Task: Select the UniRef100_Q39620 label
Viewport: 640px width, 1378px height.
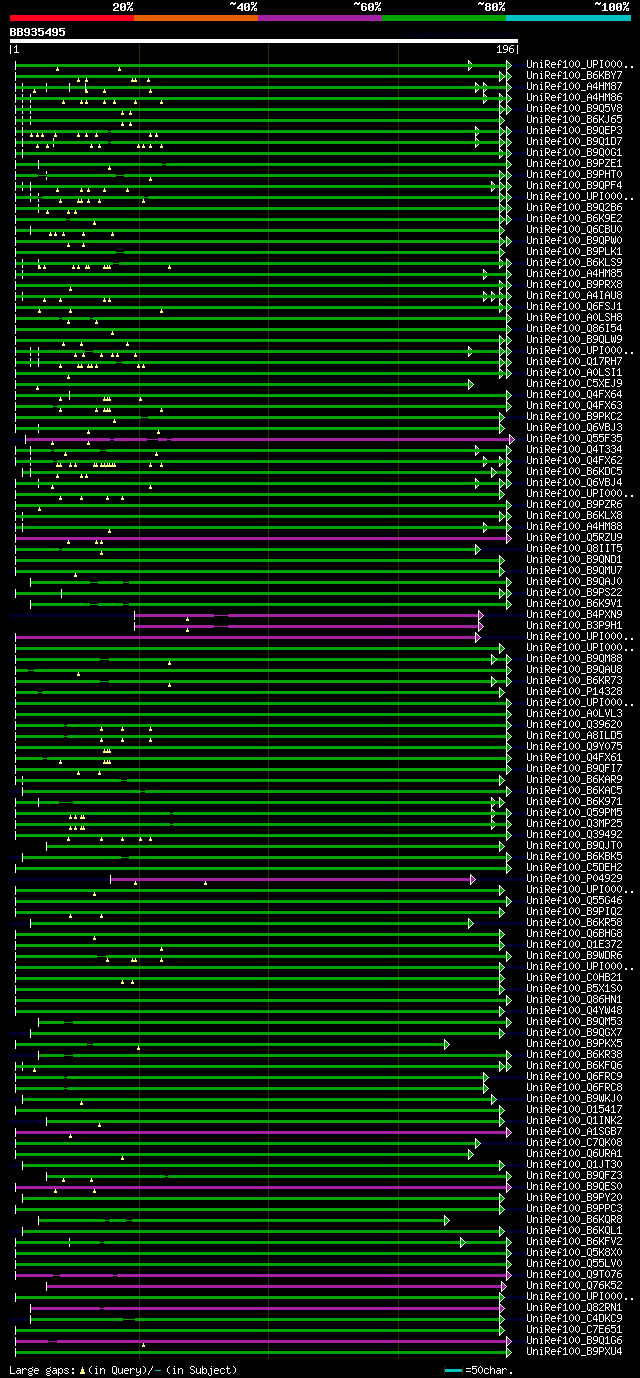Action: coord(574,724)
